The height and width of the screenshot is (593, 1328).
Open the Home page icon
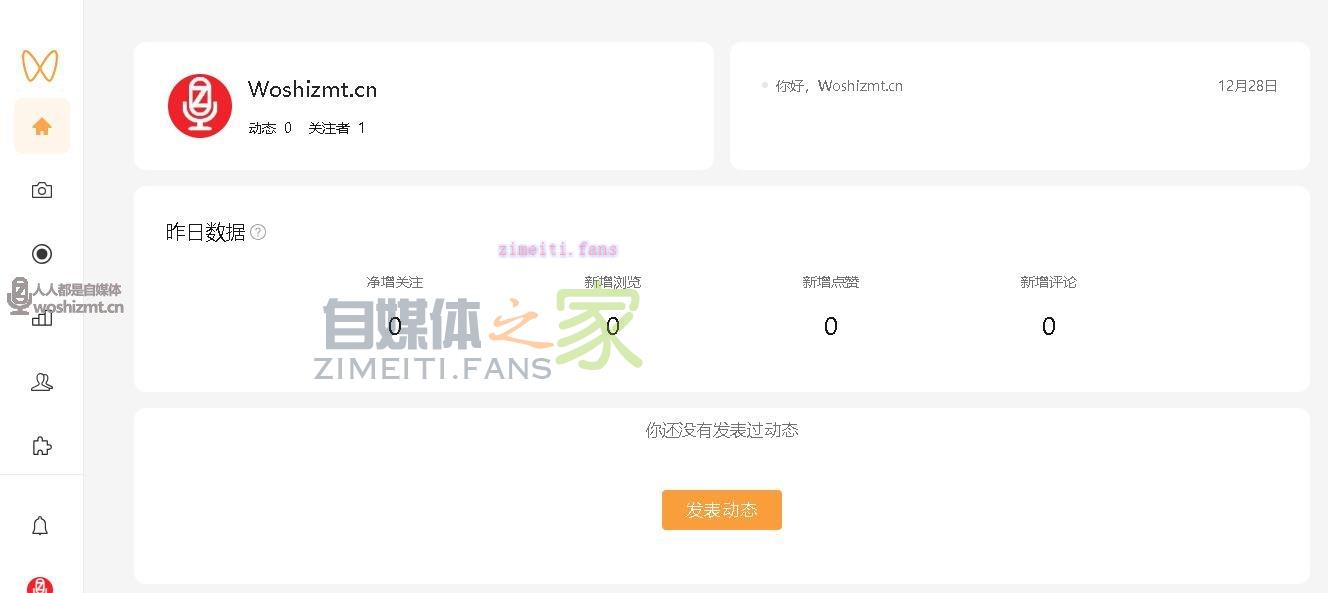(x=42, y=126)
